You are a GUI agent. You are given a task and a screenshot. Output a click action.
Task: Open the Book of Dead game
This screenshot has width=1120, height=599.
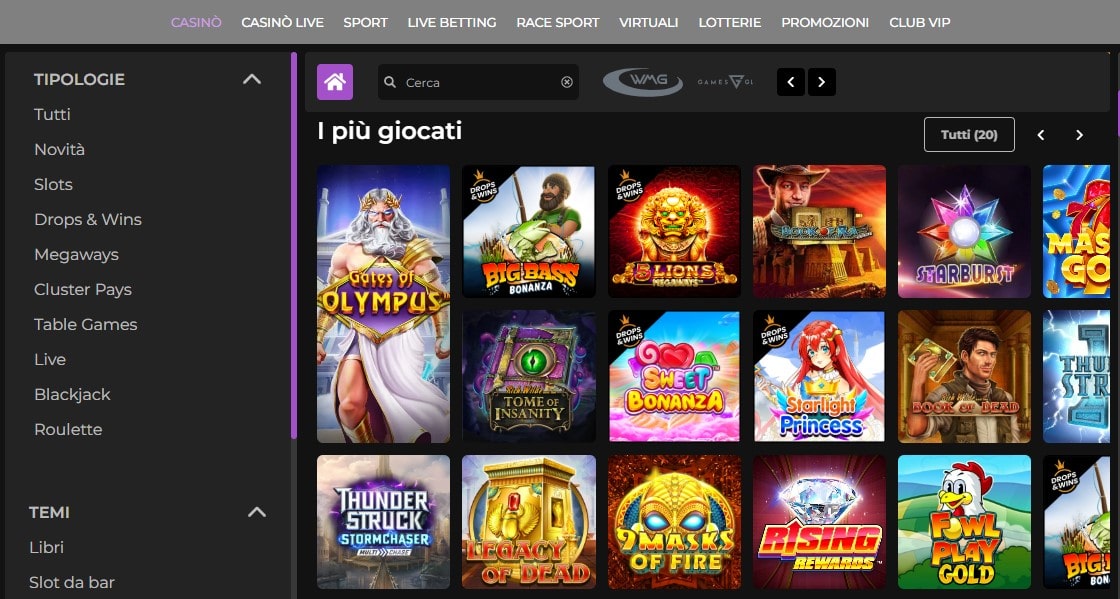point(964,376)
